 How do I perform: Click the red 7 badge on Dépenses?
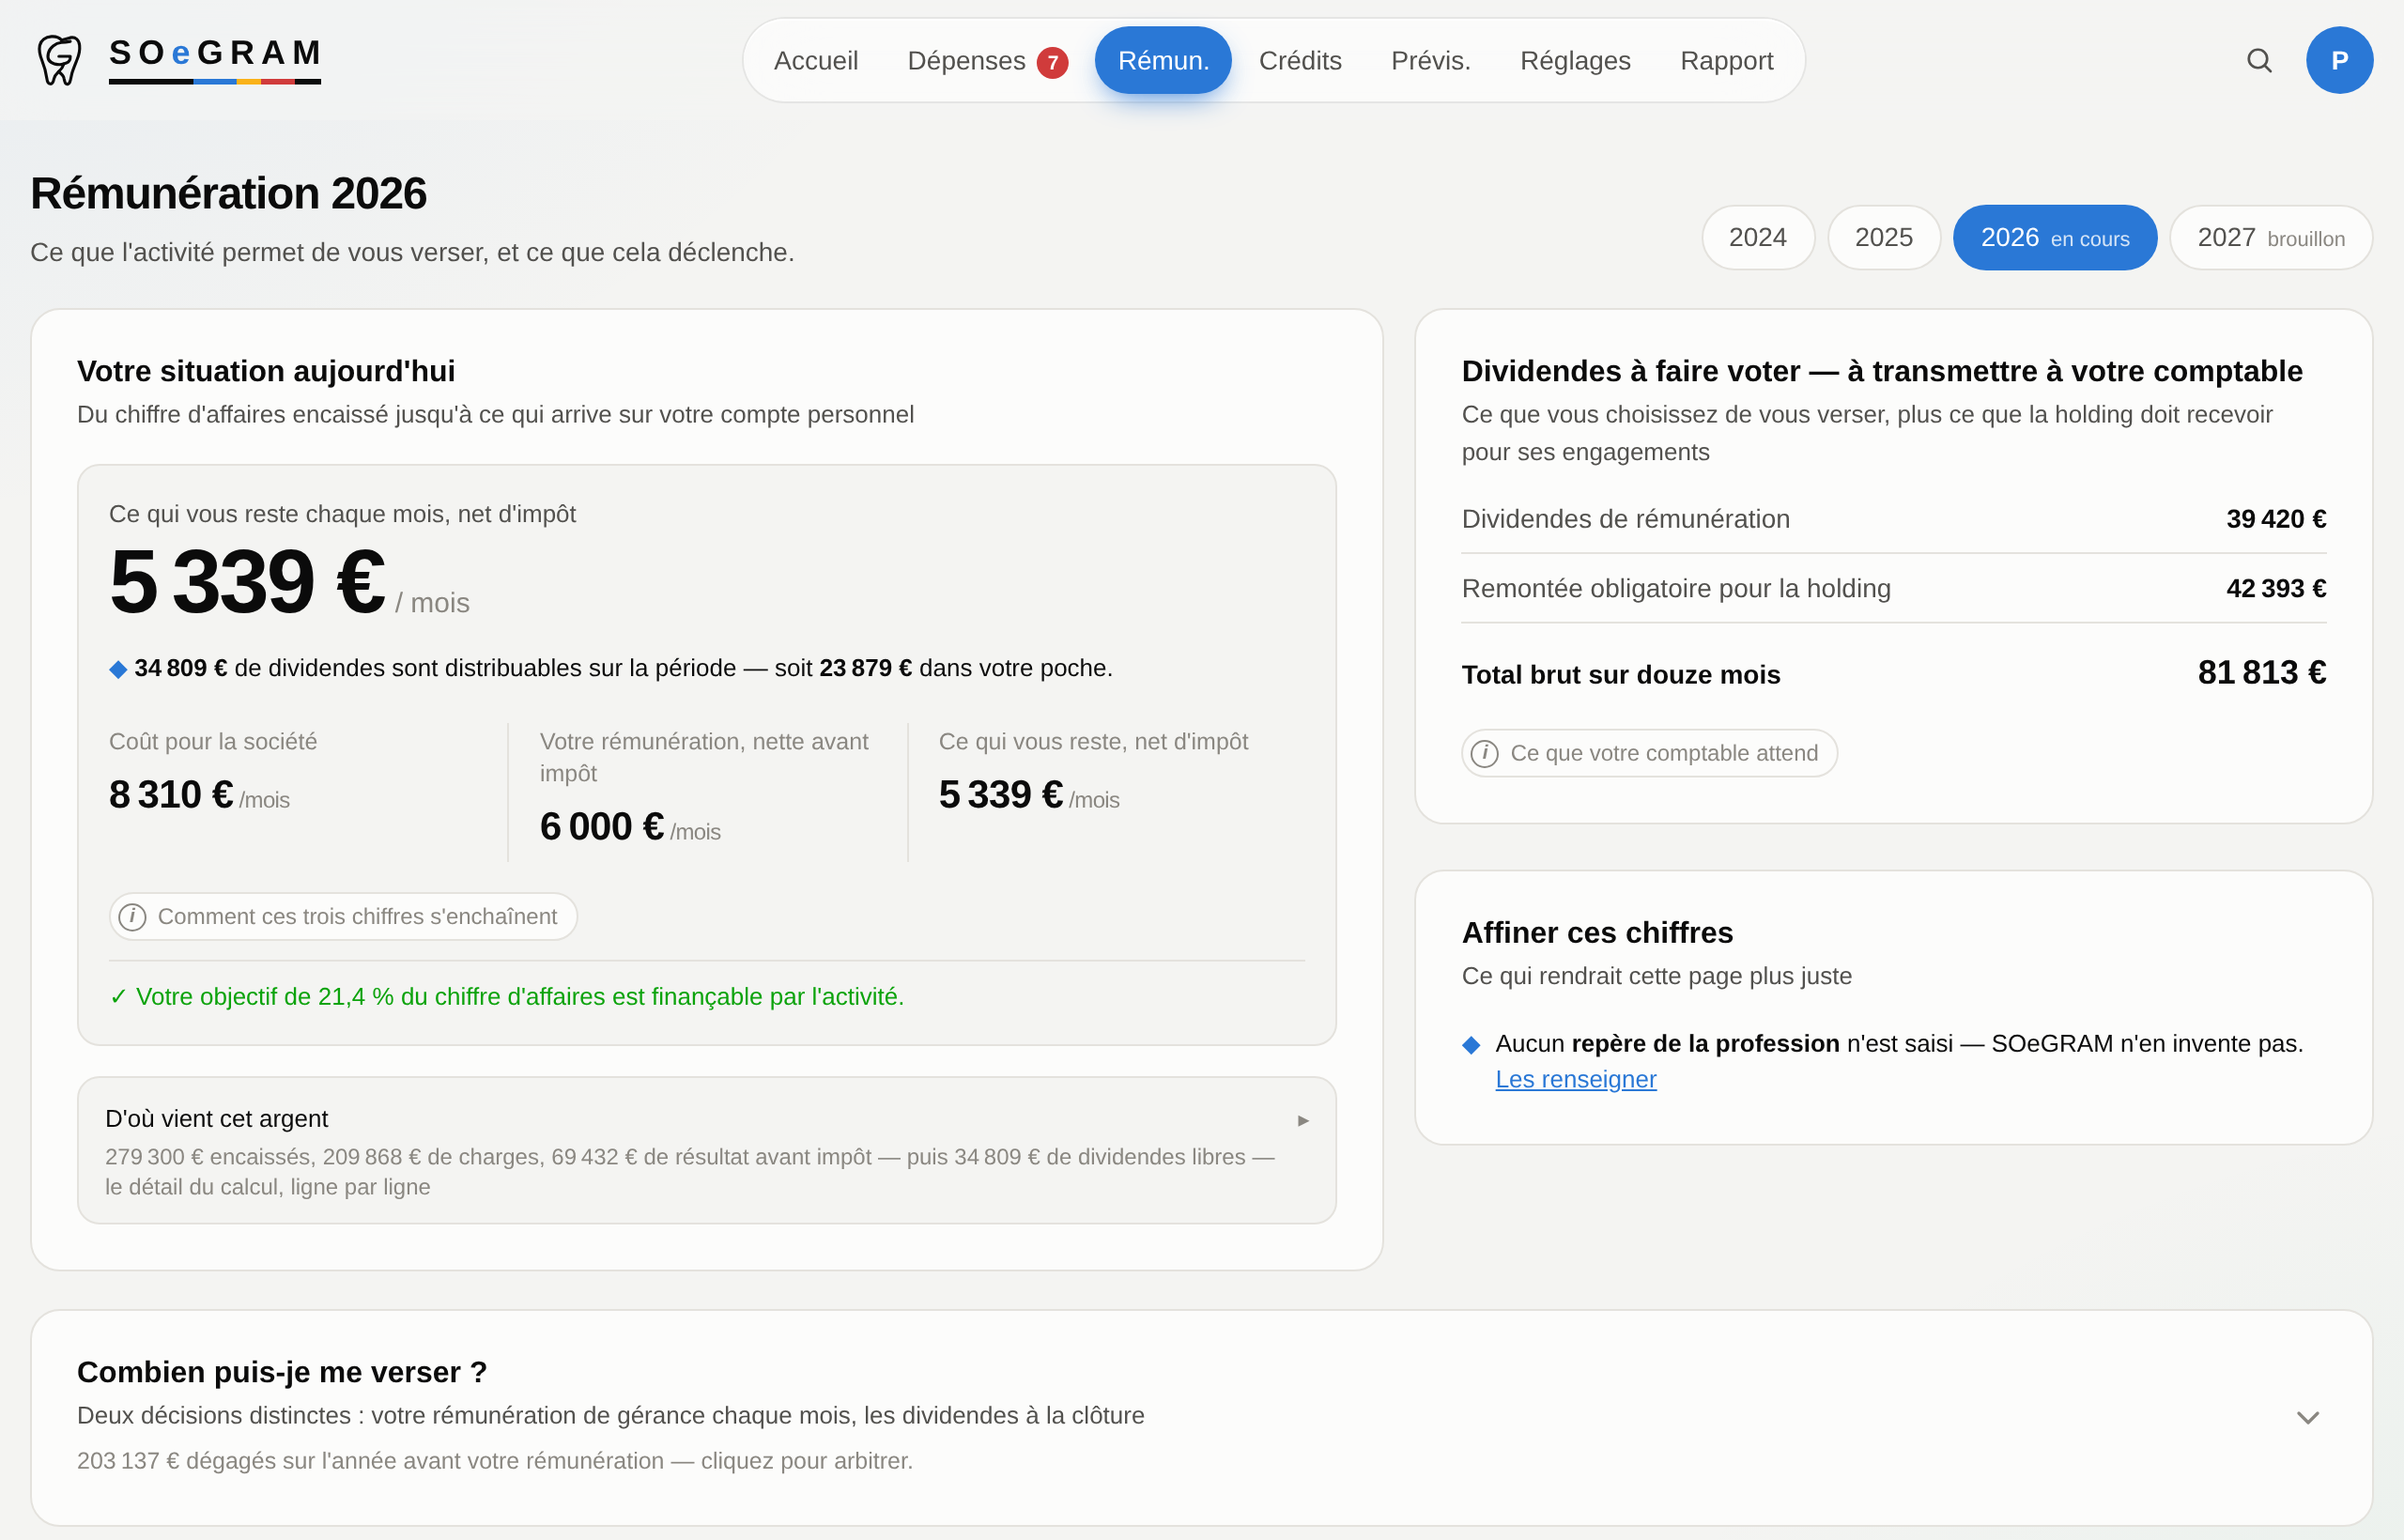[x=1052, y=62]
